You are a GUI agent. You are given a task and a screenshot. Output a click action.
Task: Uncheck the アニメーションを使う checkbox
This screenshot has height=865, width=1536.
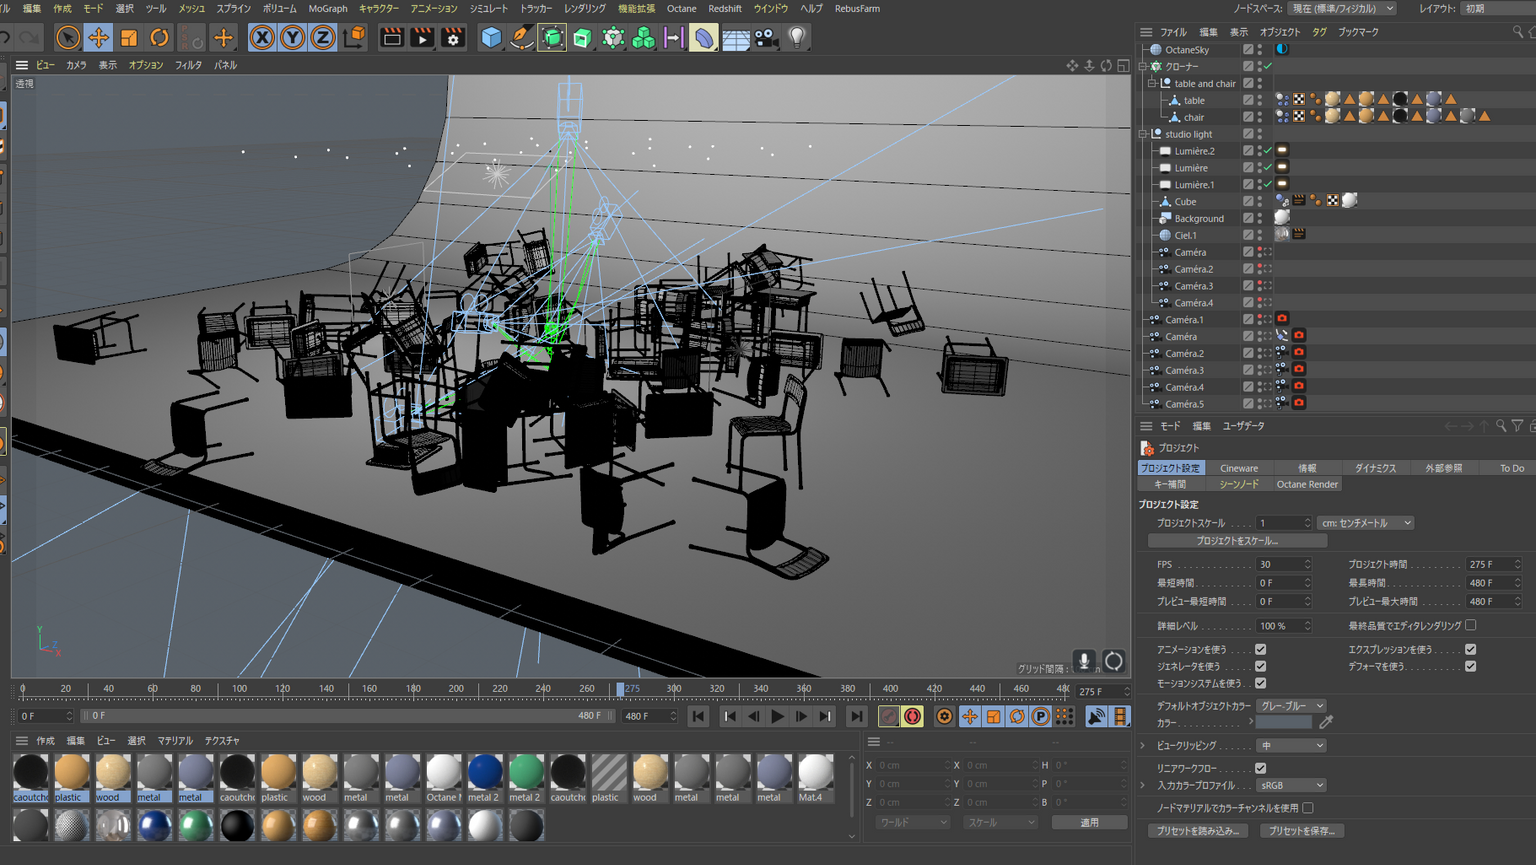1260,649
